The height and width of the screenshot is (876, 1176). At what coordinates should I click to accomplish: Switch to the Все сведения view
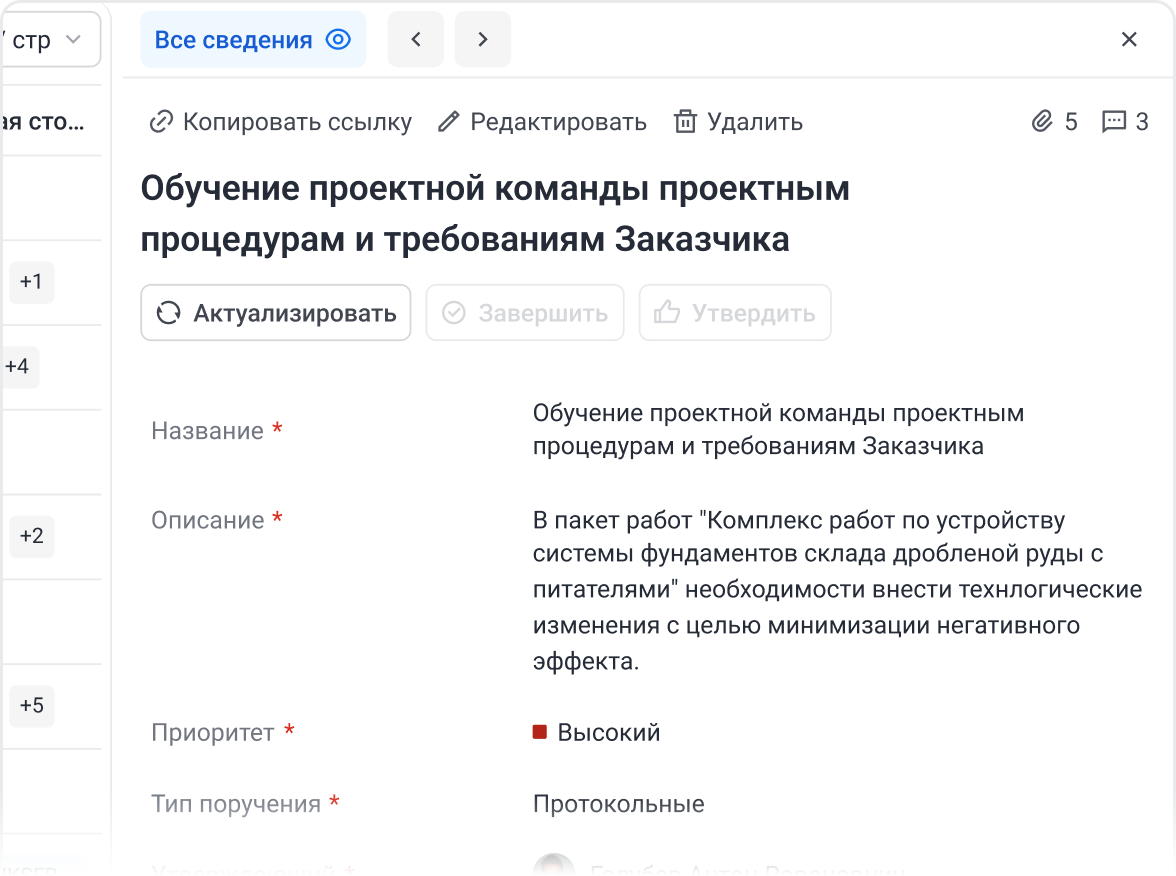(x=253, y=39)
